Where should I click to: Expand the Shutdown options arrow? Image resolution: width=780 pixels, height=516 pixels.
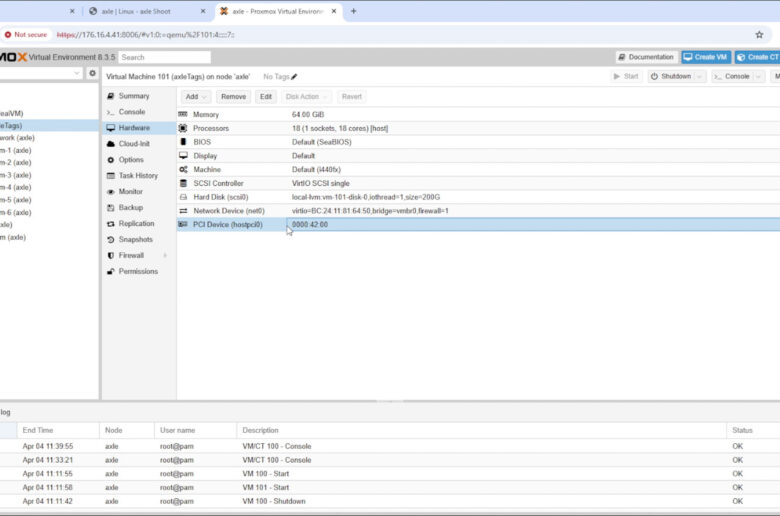pos(699,77)
